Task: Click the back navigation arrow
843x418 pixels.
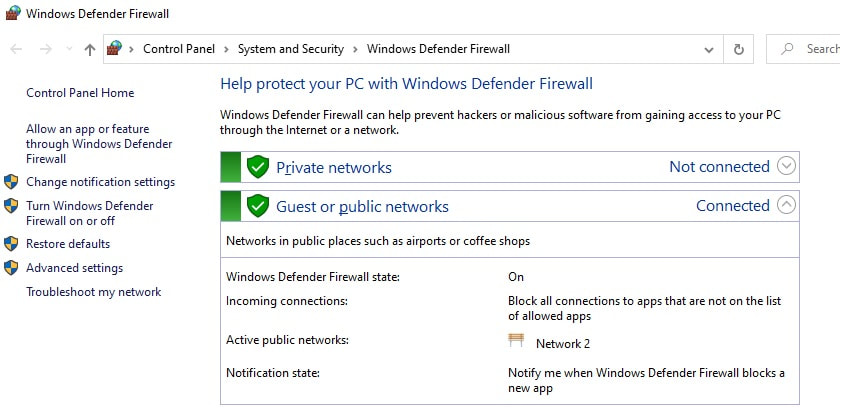Action: (16, 49)
